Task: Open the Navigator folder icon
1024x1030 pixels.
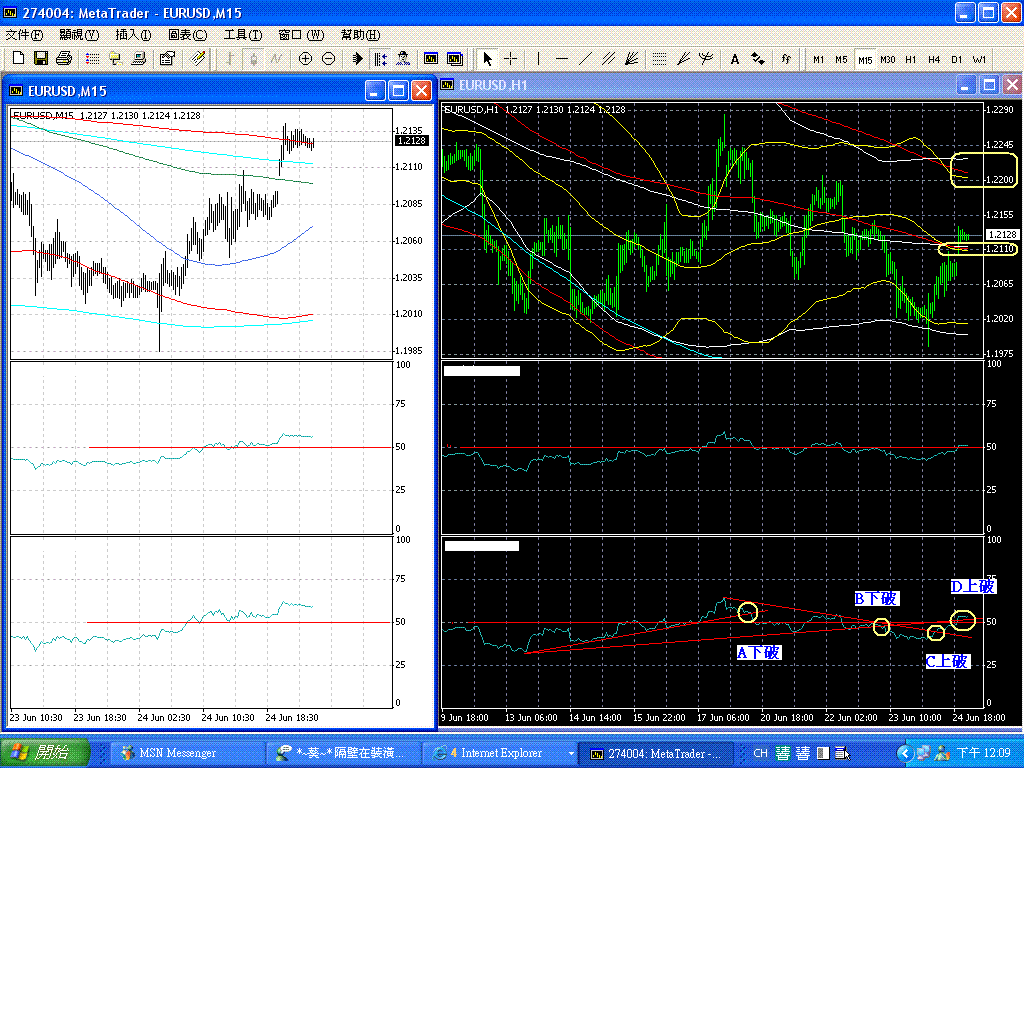Action: coord(116,58)
